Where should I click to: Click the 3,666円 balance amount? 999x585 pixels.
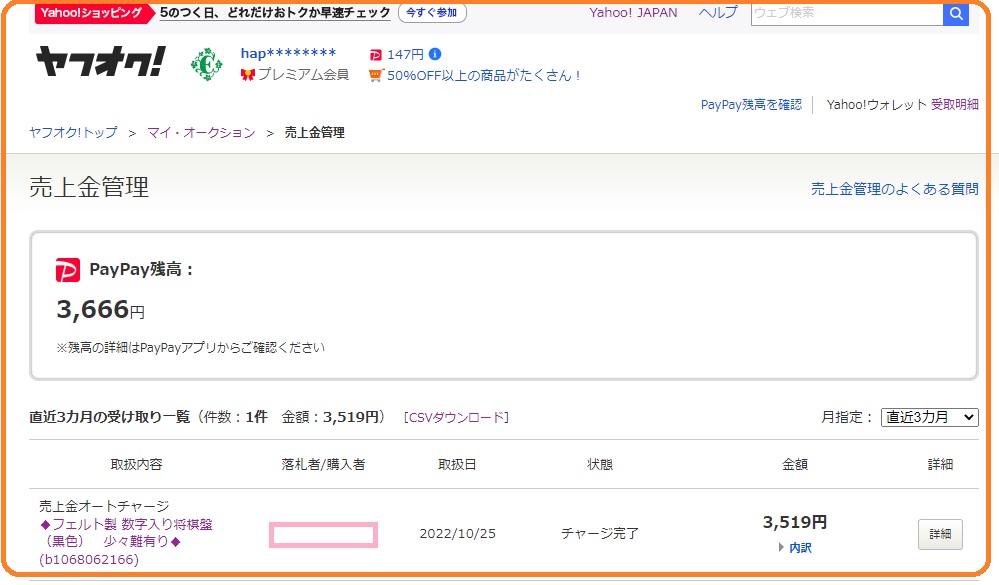click(x=101, y=310)
